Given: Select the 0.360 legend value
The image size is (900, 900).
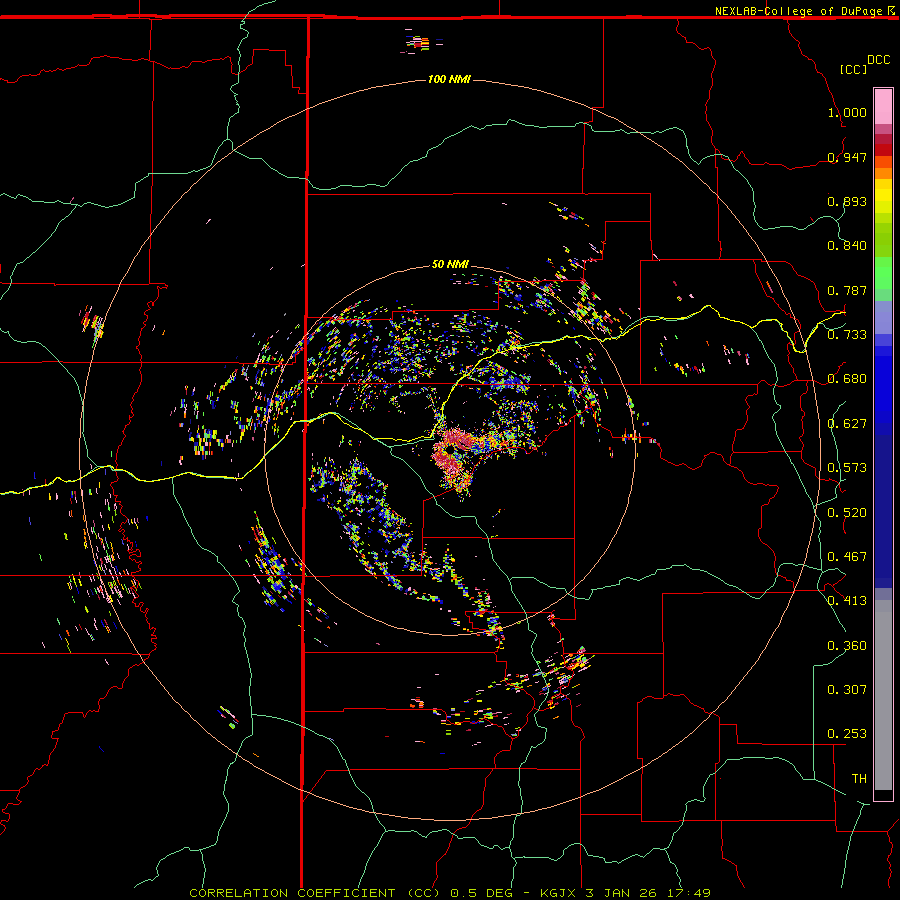Looking at the screenshot, I should (x=847, y=646).
